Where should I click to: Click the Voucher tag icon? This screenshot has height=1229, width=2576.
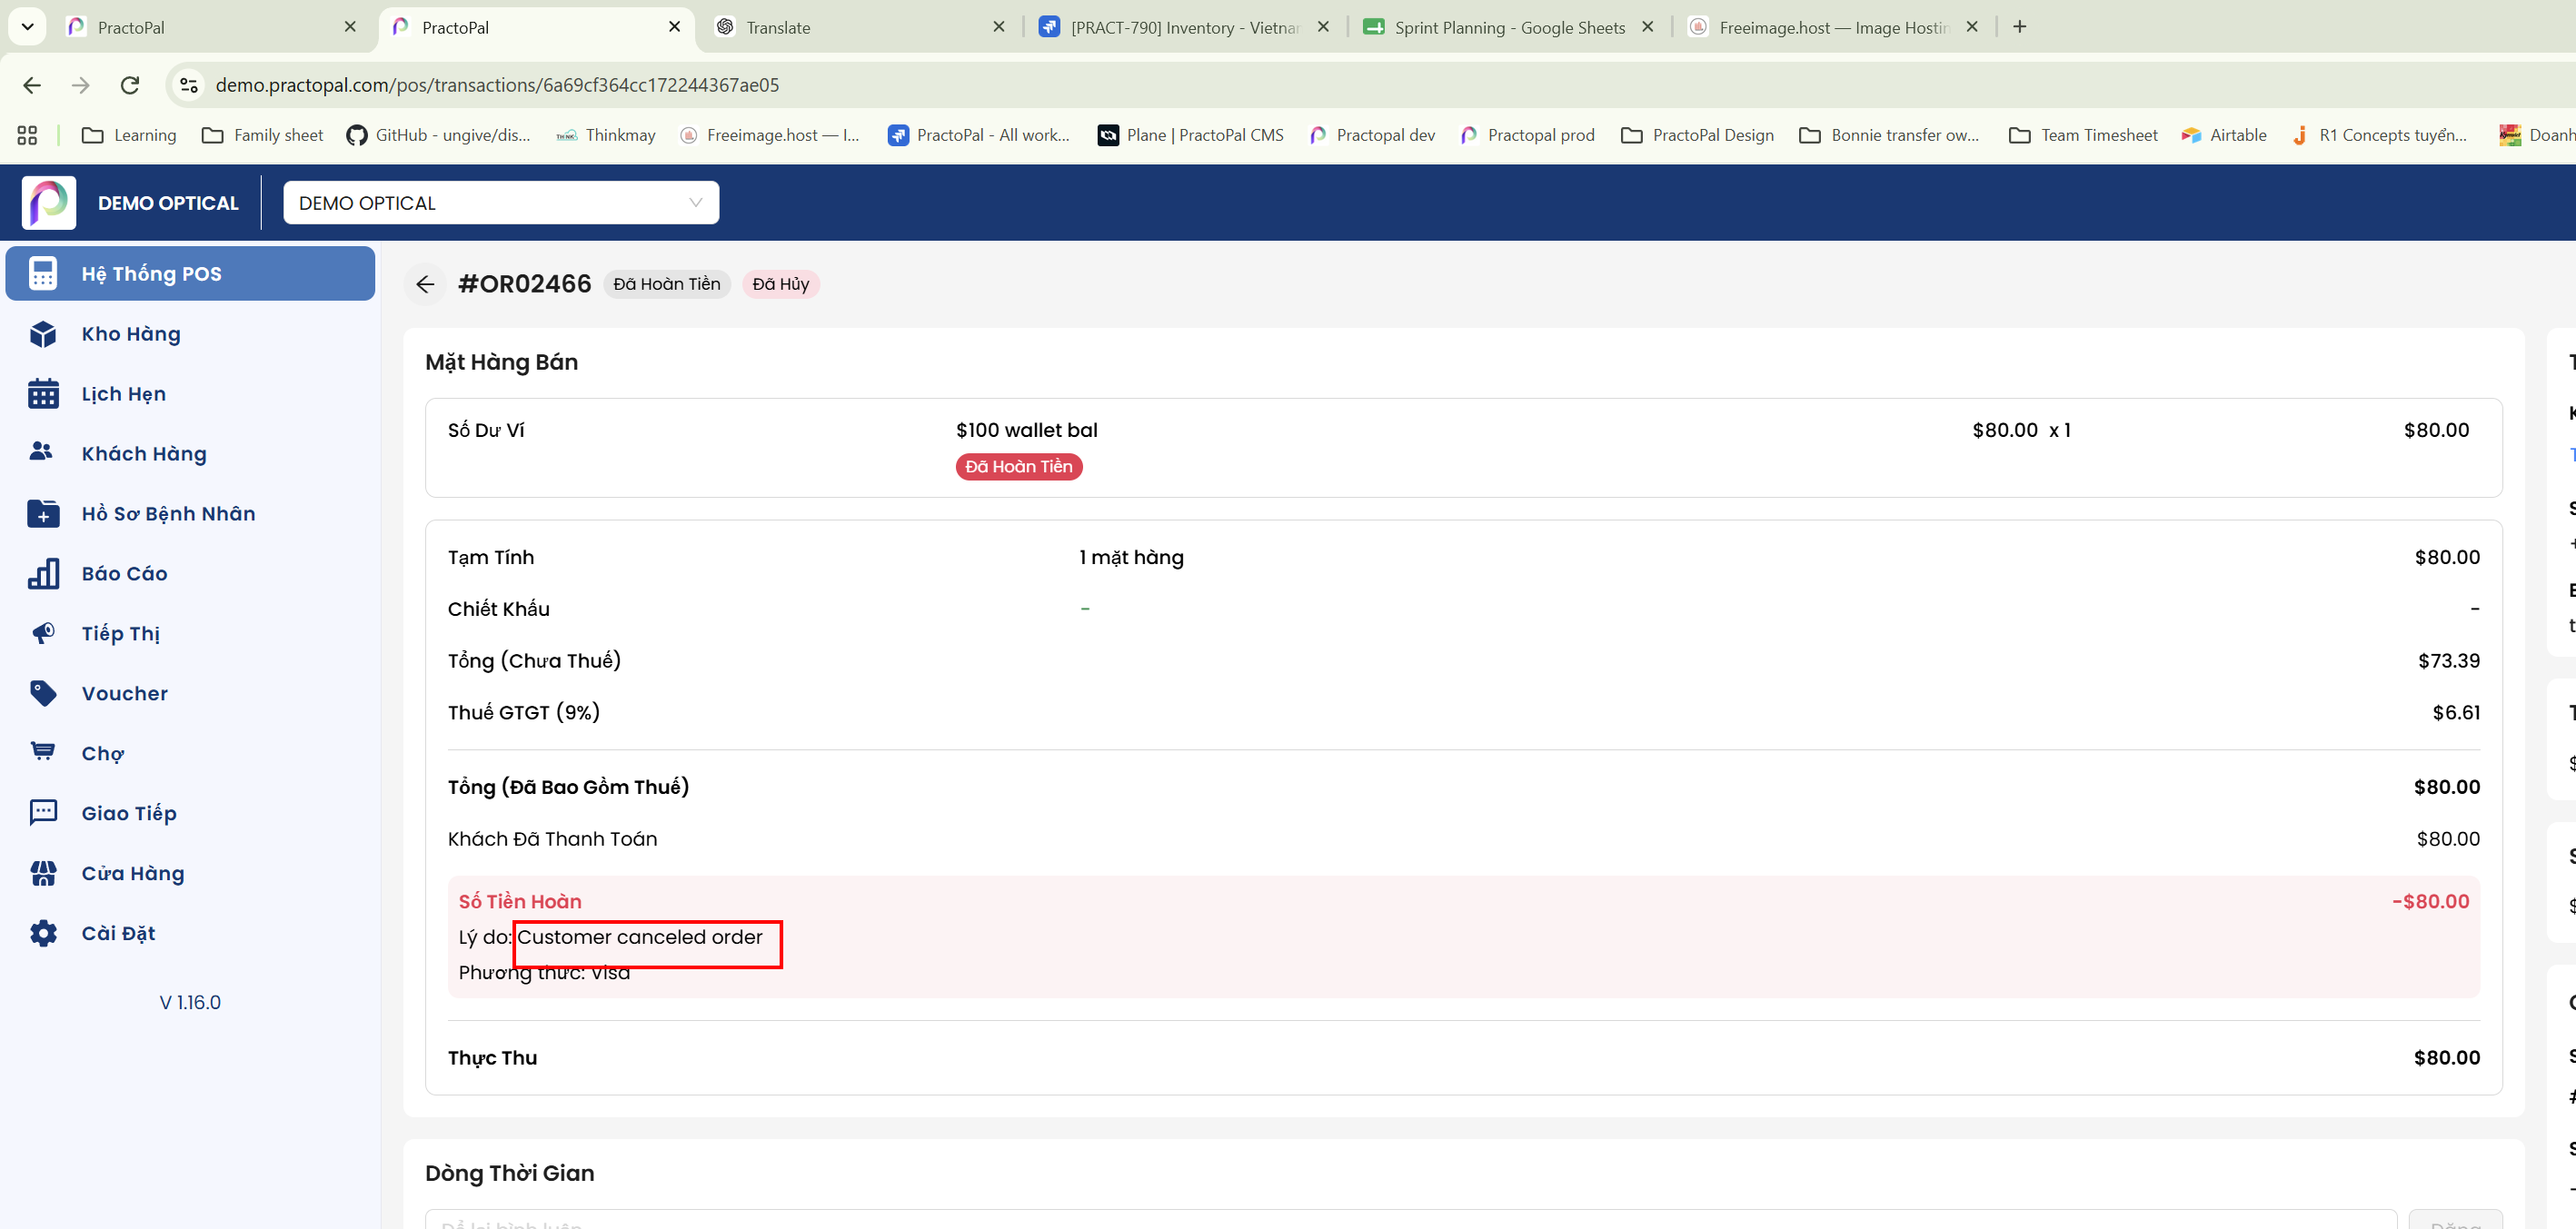pyautogui.click(x=43, y=693)
